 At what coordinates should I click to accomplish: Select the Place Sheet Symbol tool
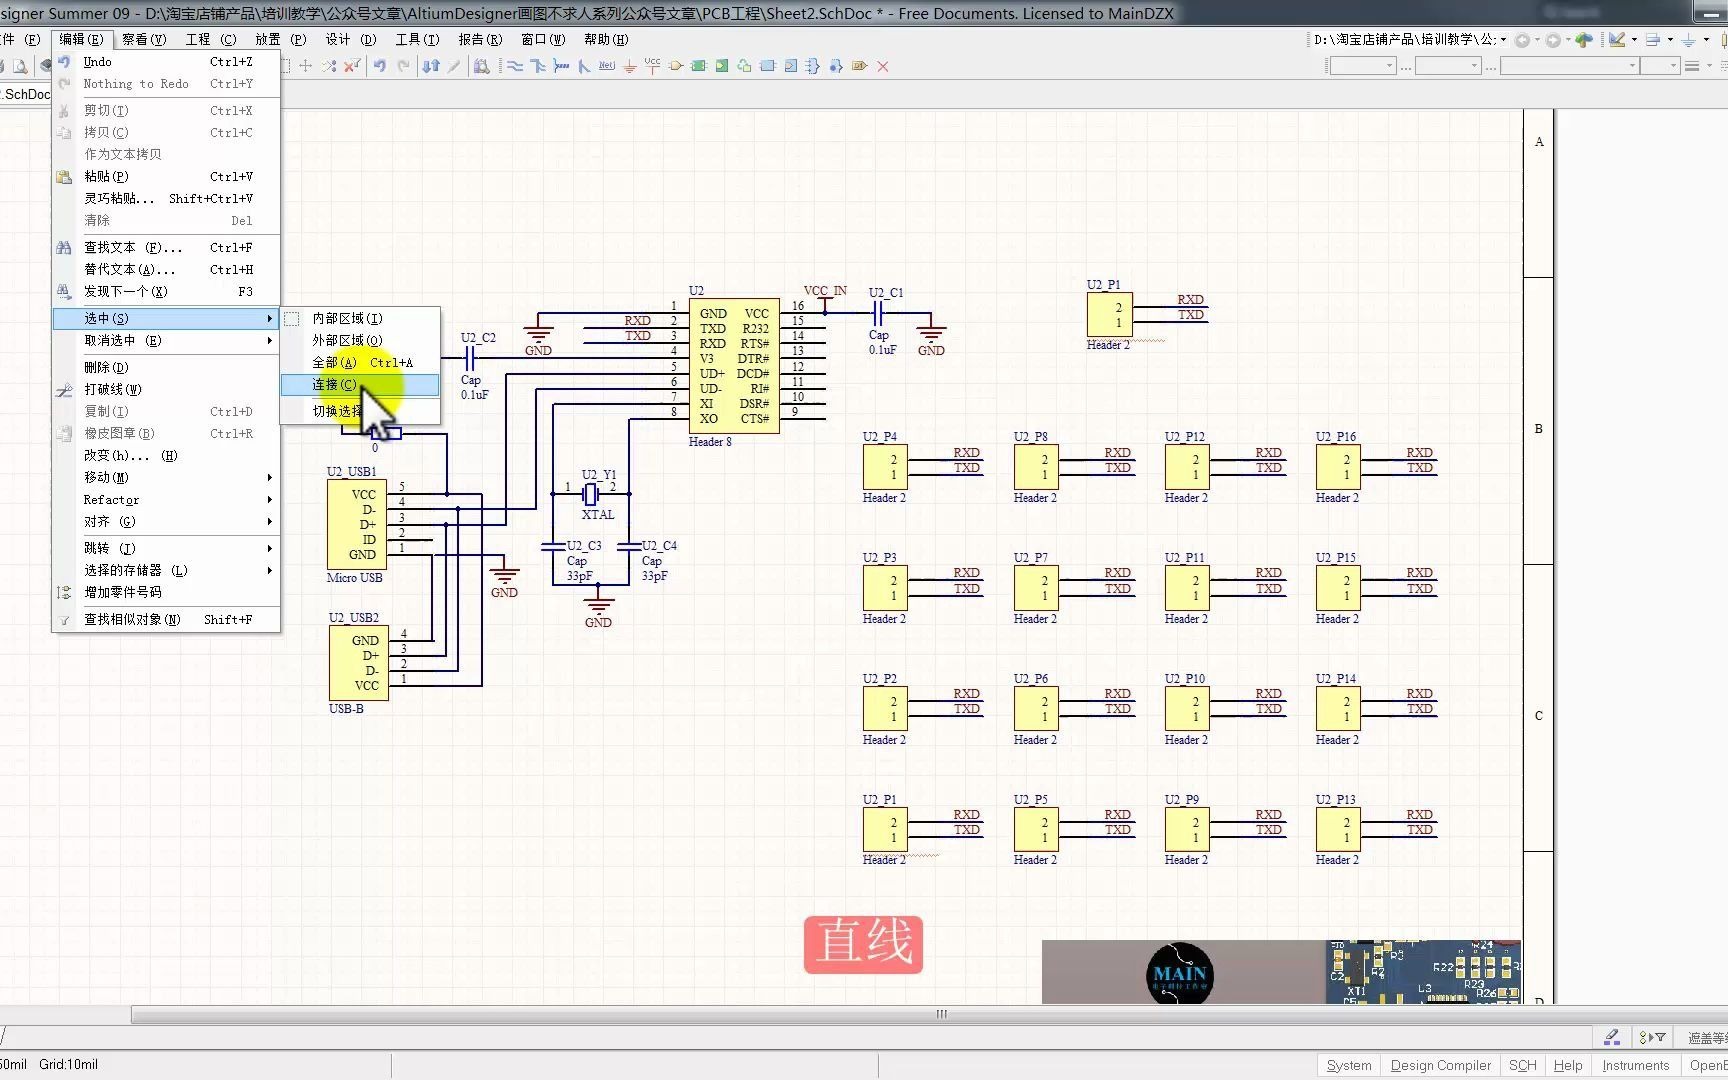699,66
